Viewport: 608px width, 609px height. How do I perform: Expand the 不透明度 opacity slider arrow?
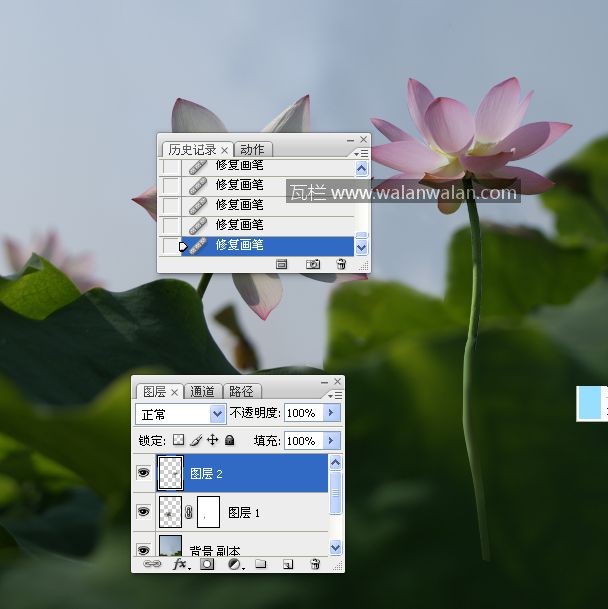(x=331, y=413)
